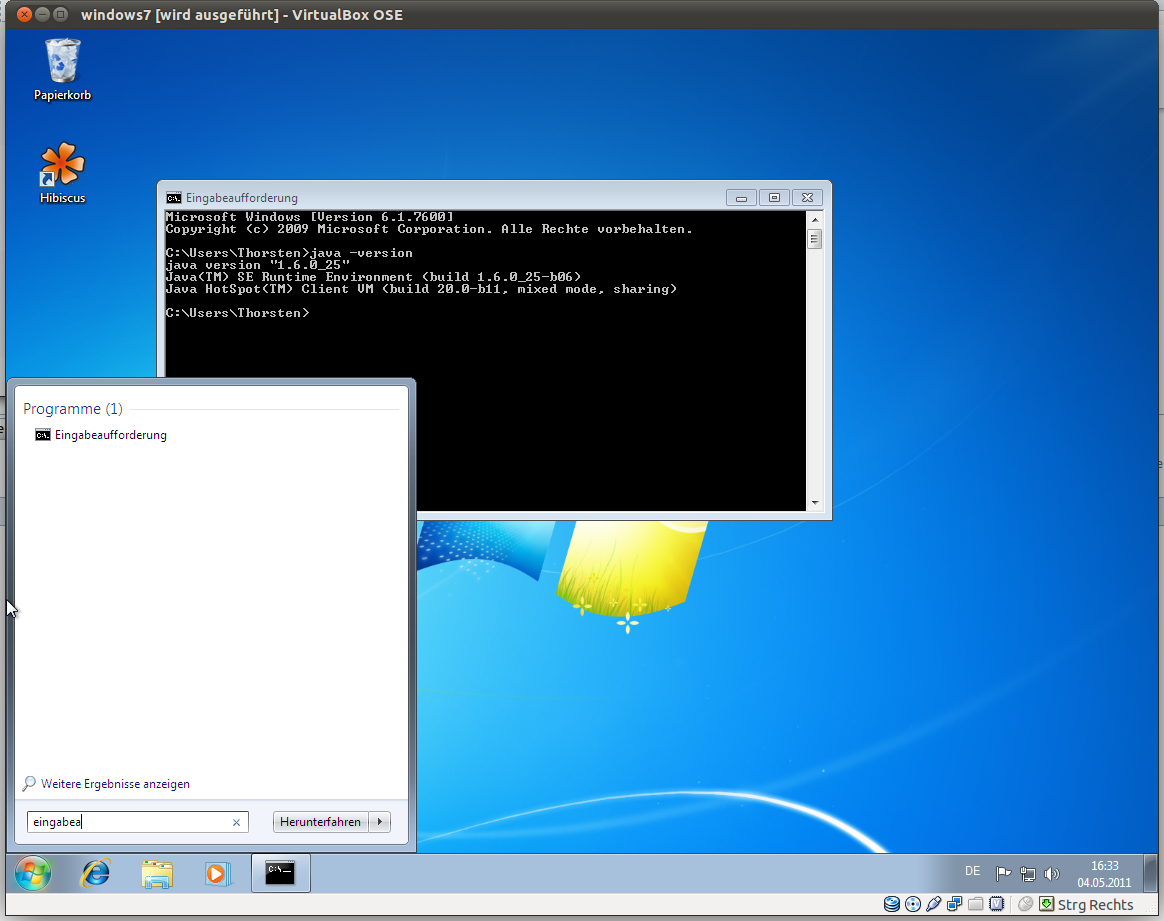Click the VirtualBox host key green arrow icon
Image resolution: width=1164 pixels, height=921 pixels.
[x=1046, y=904]
